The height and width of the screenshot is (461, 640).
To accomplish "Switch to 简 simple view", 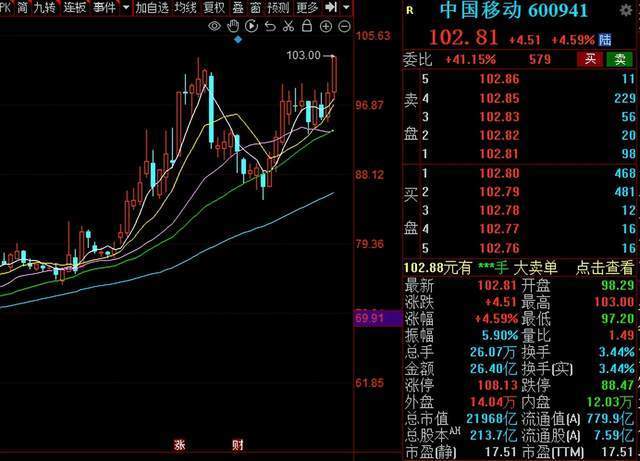I will (22, 7).
